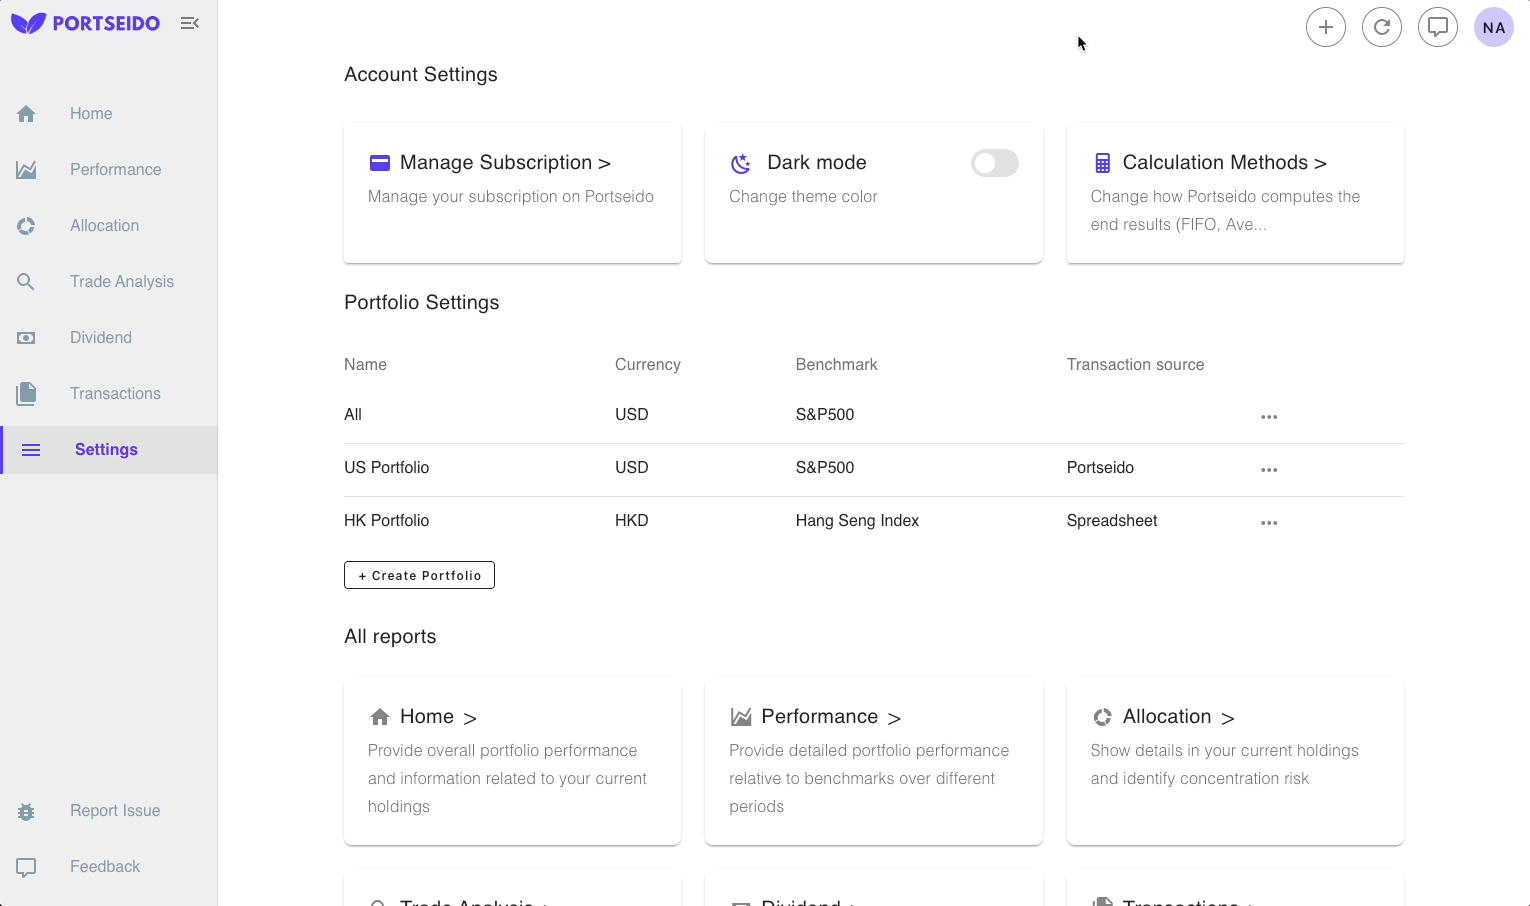Click the NA avatar circle

[1493, 27]
